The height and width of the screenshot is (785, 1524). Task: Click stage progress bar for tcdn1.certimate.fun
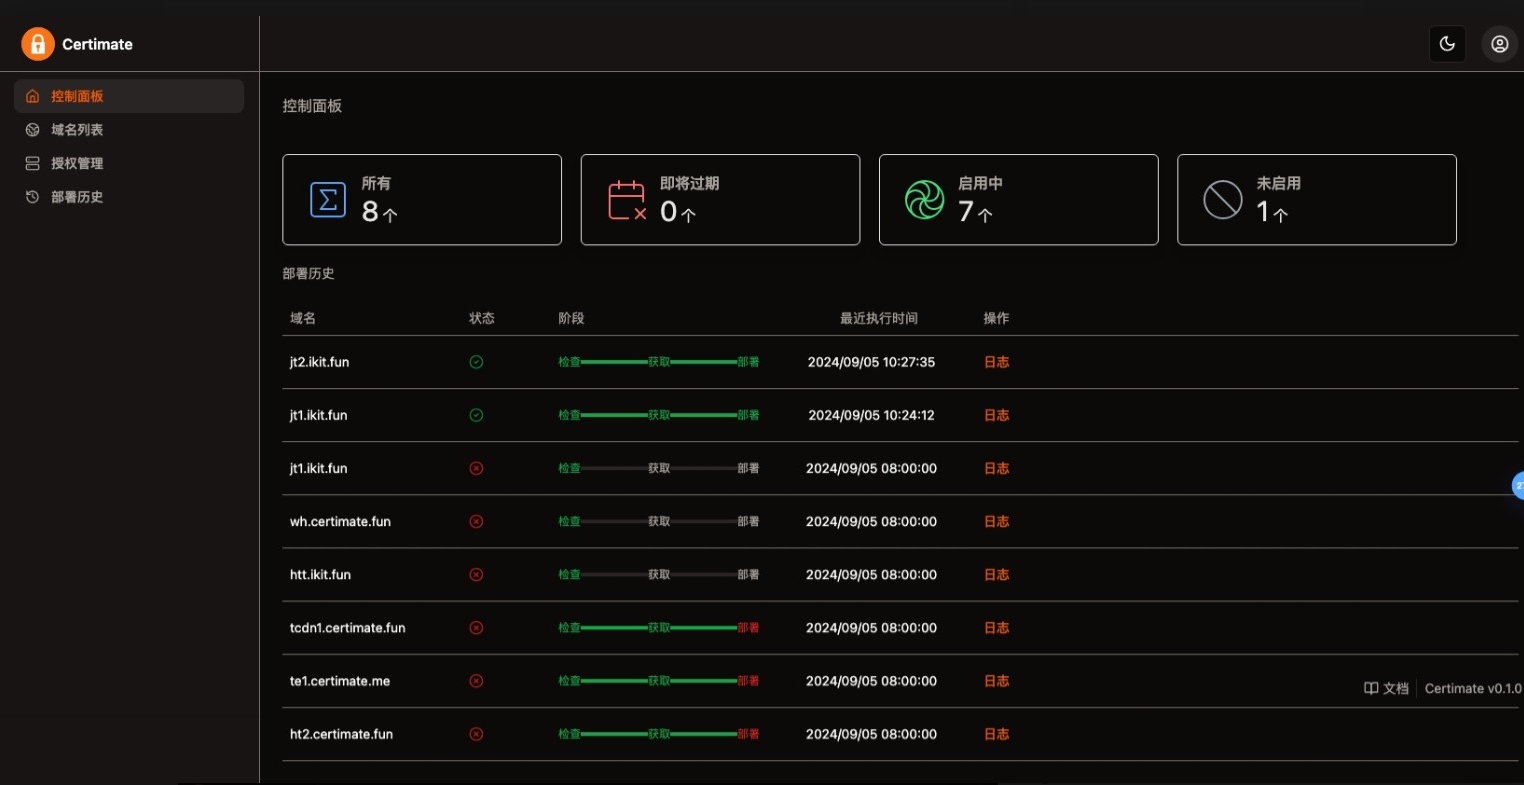click(659, 628)
